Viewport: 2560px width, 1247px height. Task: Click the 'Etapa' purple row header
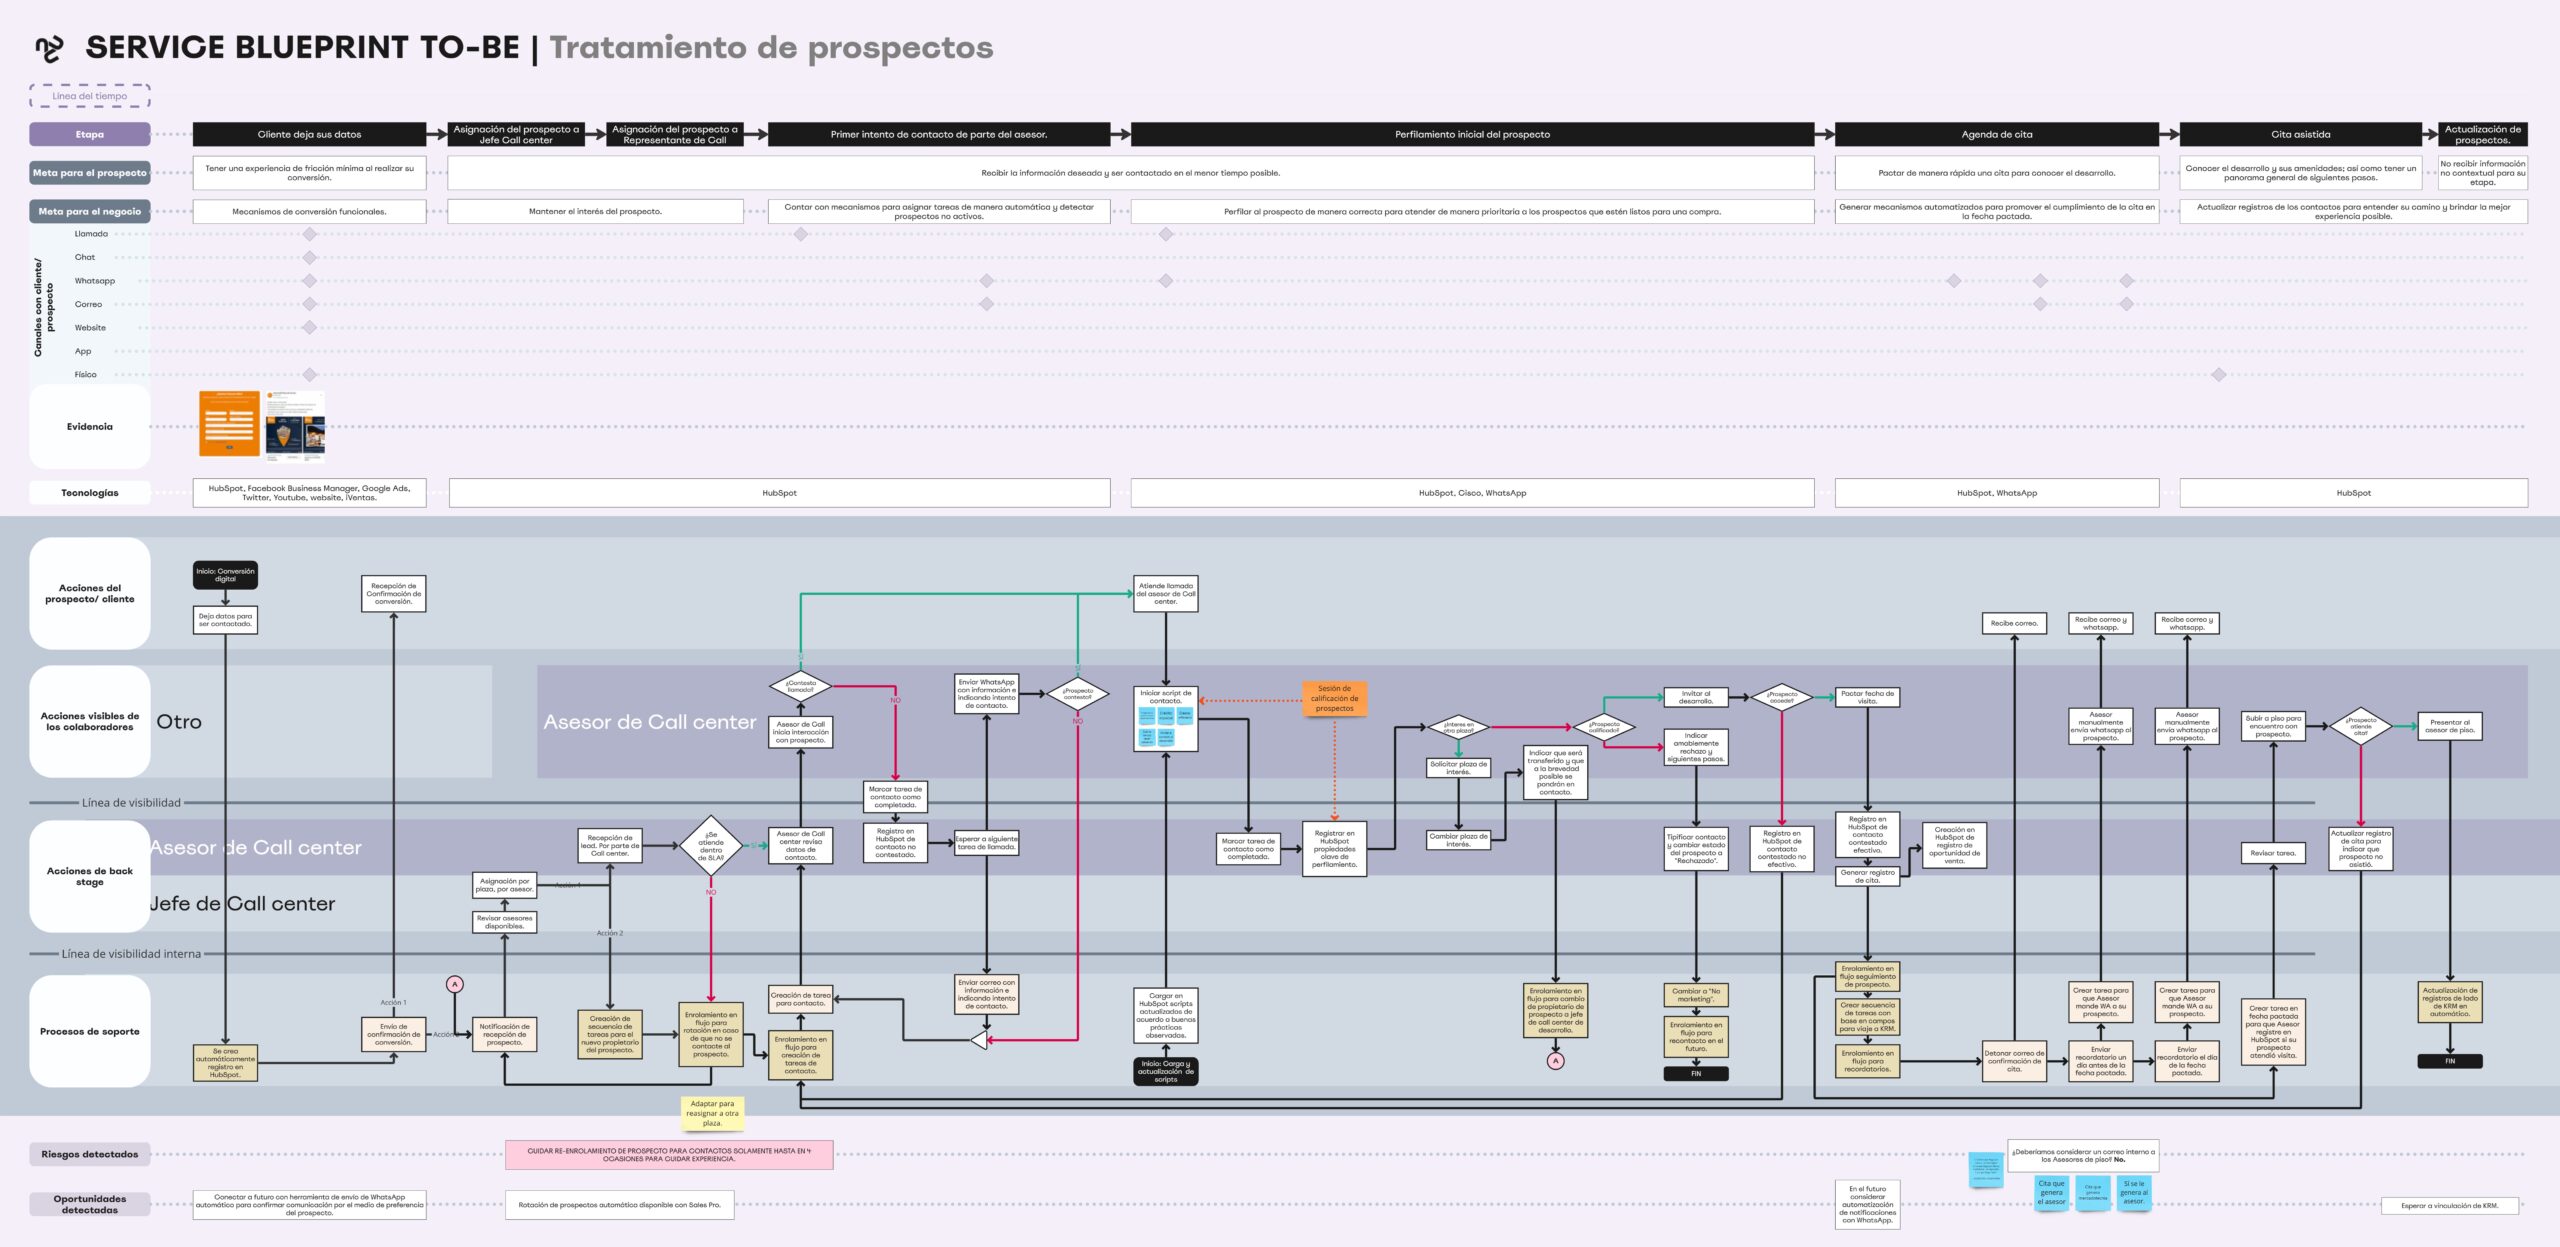click(x=90, y=134)
